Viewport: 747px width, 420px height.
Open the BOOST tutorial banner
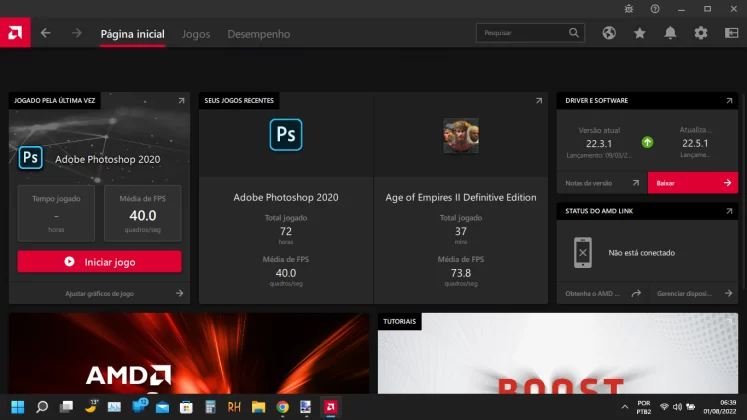tap(558, 353)
